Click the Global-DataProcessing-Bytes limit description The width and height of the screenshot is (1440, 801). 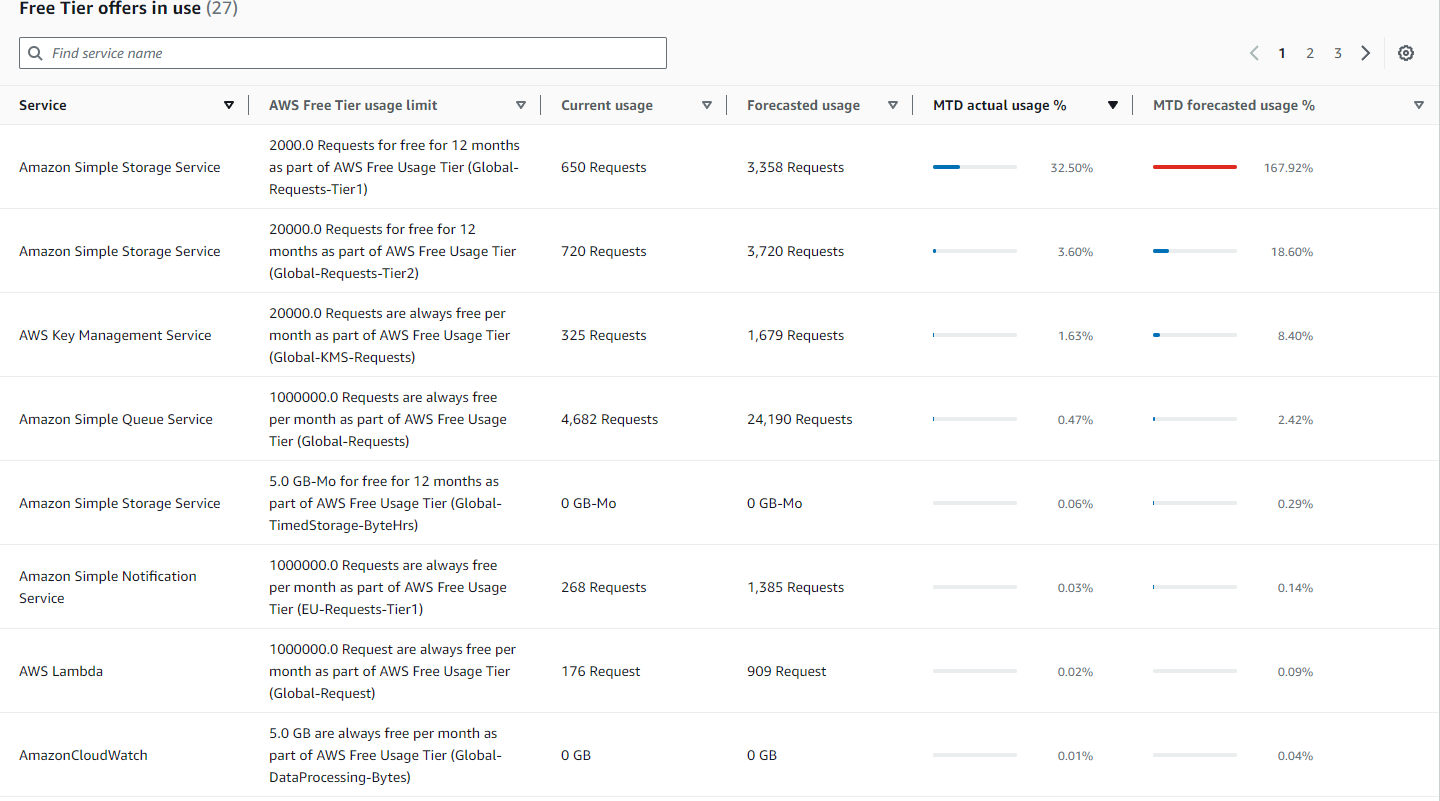[x=386, y=755]
